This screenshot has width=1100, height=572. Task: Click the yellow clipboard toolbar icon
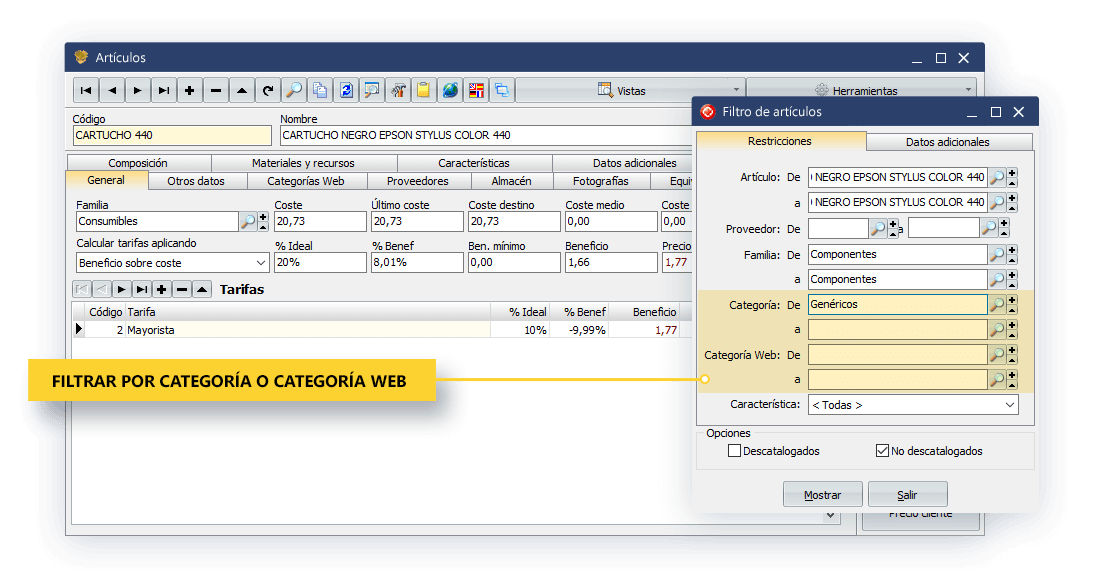[424, 90]
